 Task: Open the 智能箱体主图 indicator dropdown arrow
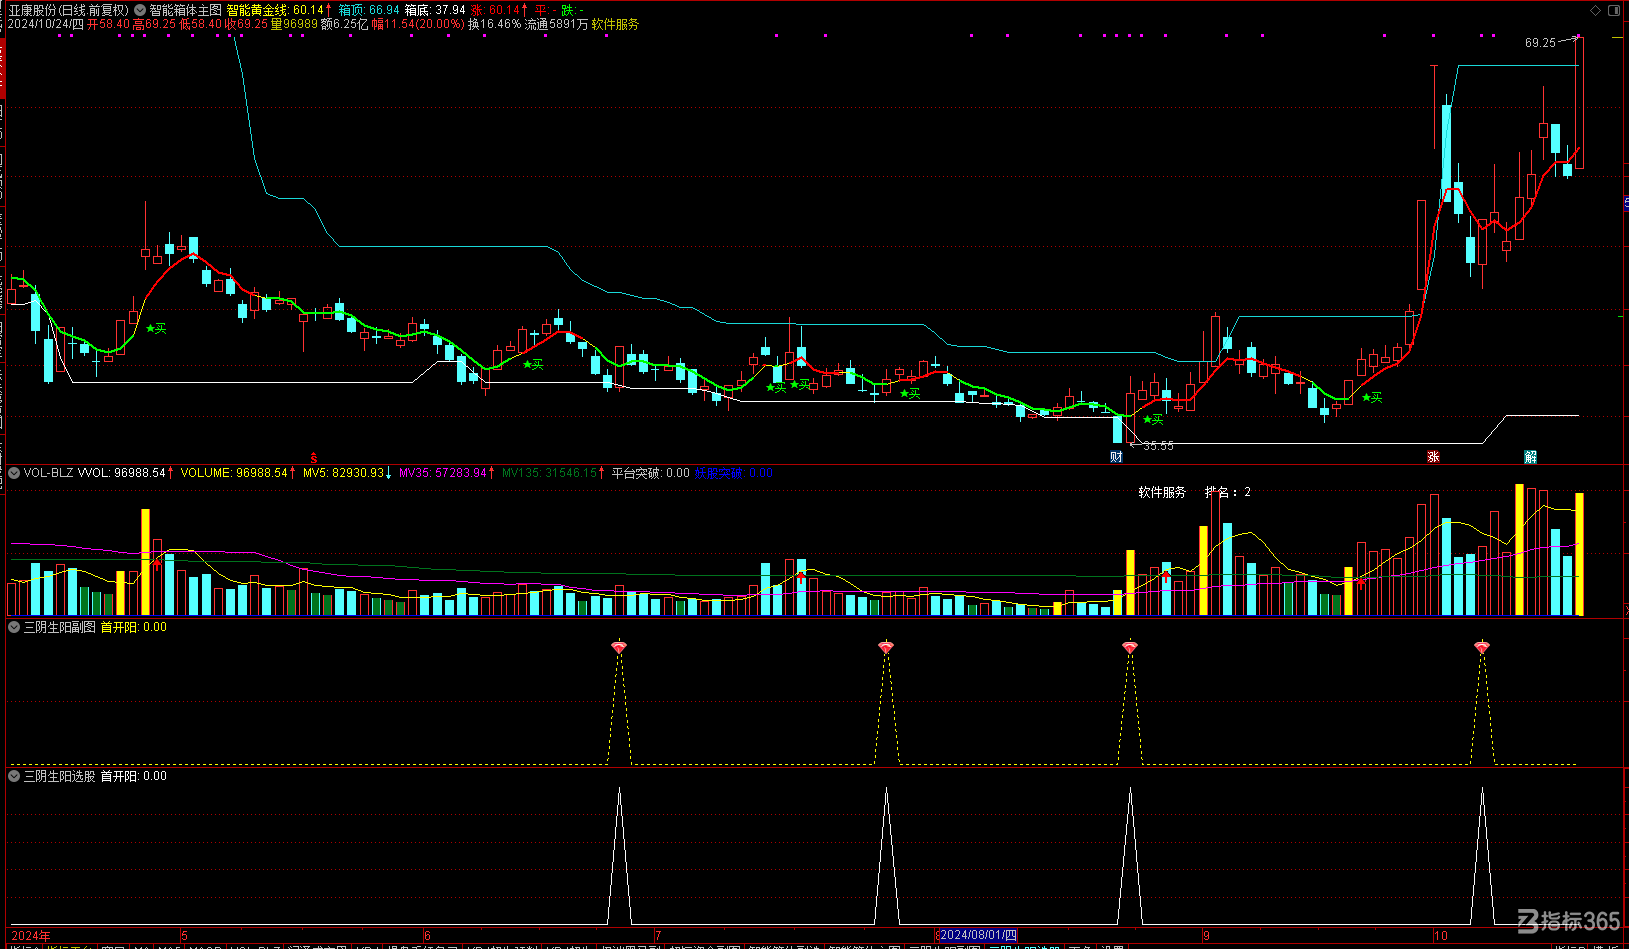click(x=141, y=10)
